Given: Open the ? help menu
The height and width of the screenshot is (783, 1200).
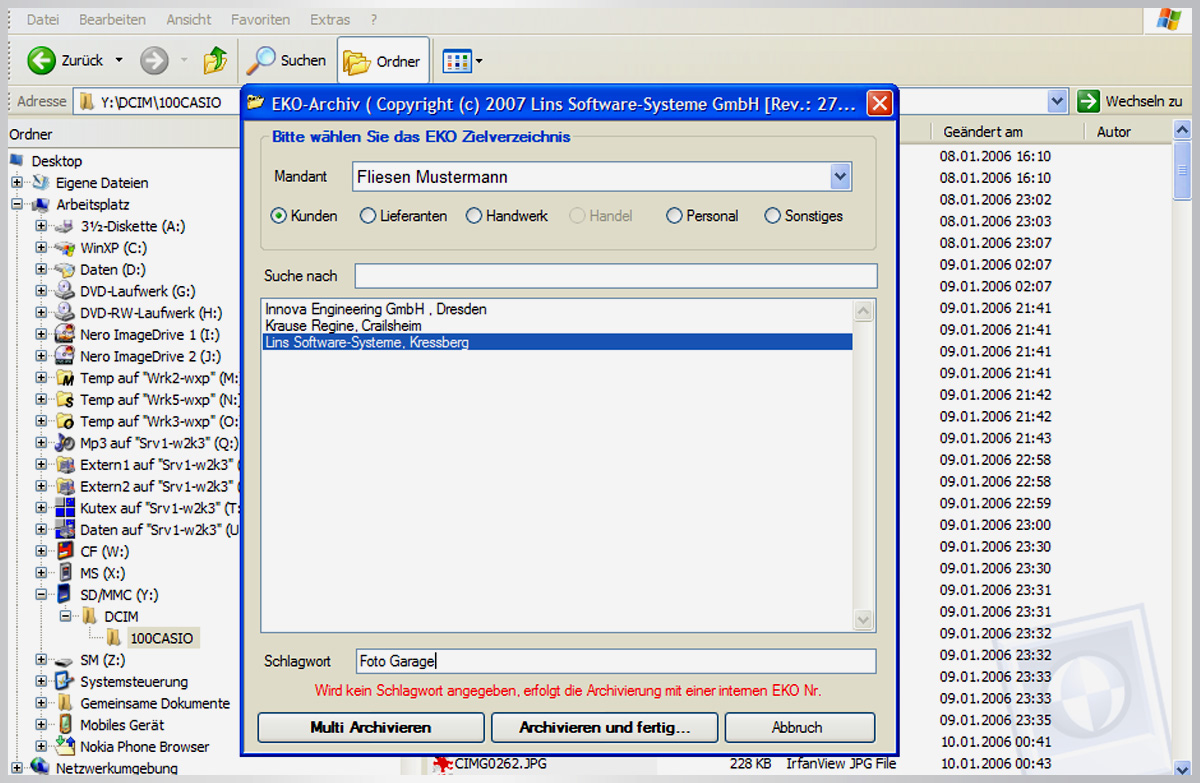Looking at the screenshot, I should tap(373, 20).
